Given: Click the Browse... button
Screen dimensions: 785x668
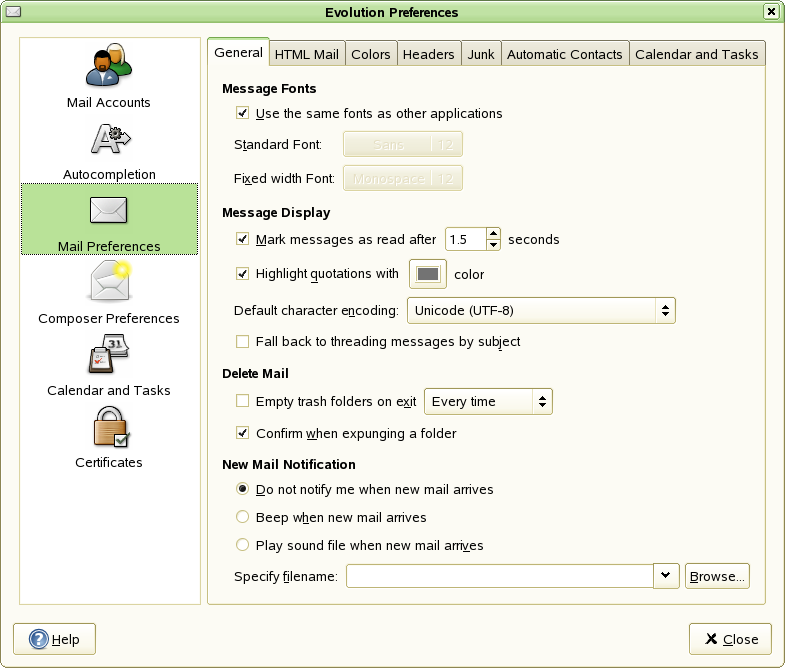Looking at the screenshot, I should (x=717, y=577).
